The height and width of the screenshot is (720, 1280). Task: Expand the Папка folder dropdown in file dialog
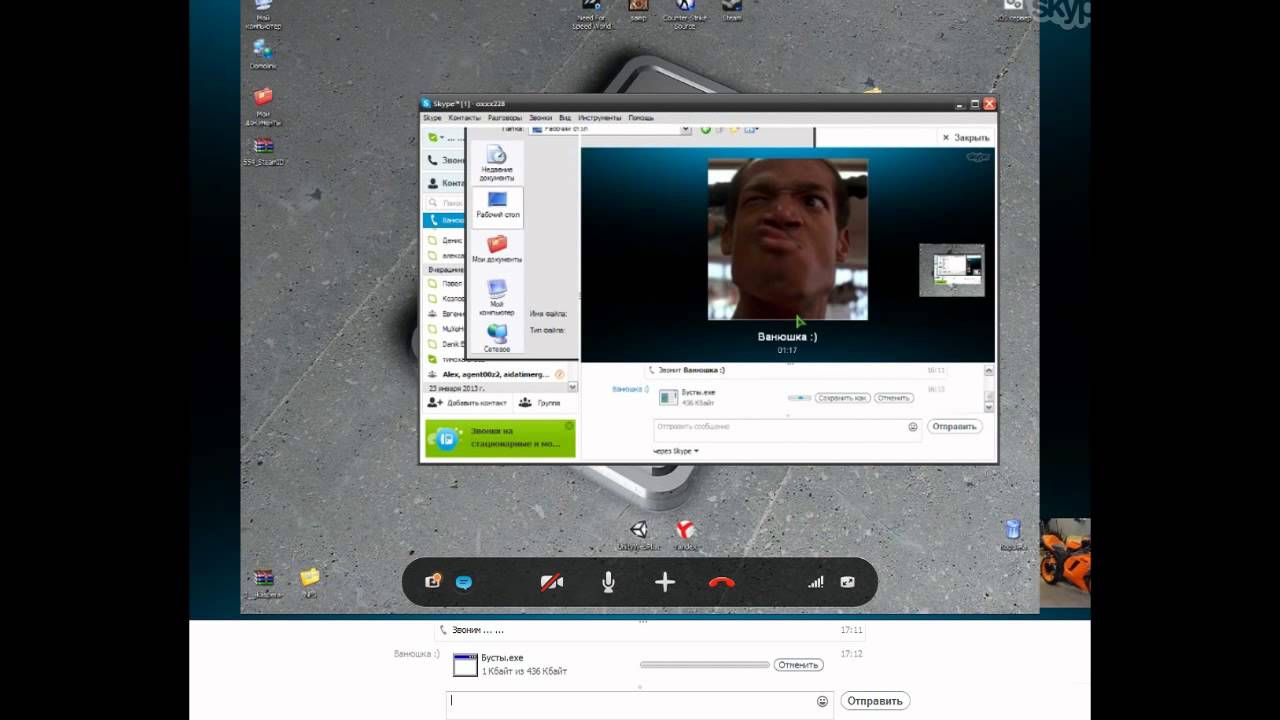[x=686, y=129]
